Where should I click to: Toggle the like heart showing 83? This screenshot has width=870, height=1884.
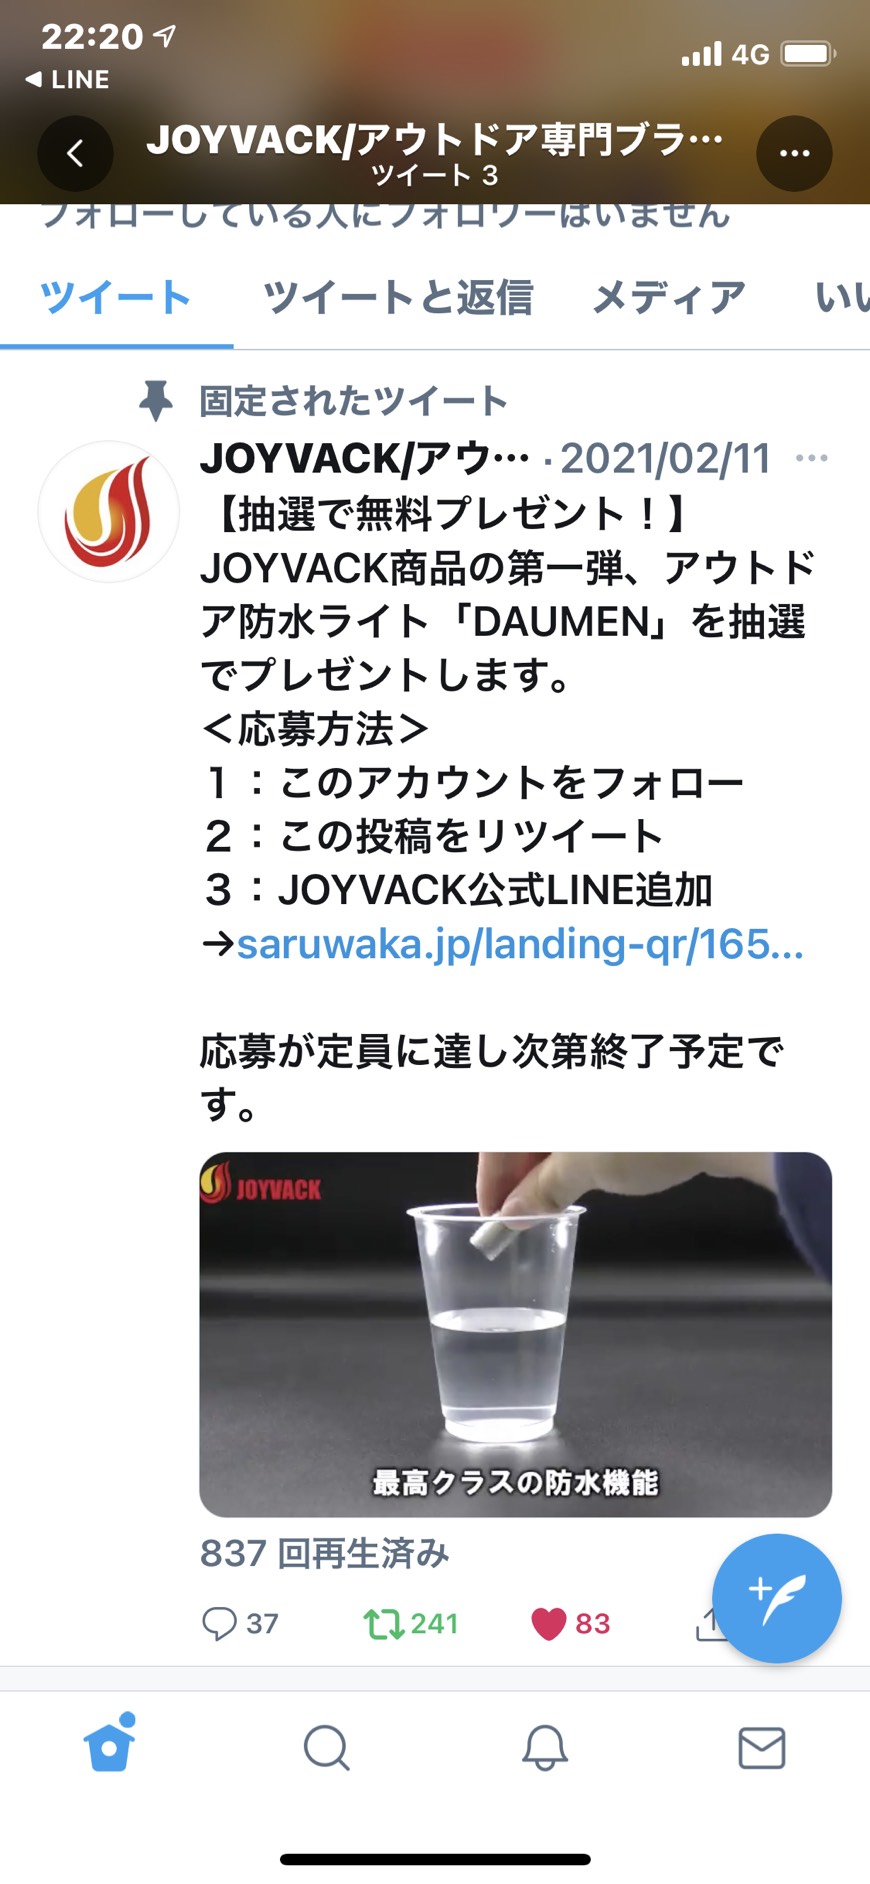(x=548, y=1623)
